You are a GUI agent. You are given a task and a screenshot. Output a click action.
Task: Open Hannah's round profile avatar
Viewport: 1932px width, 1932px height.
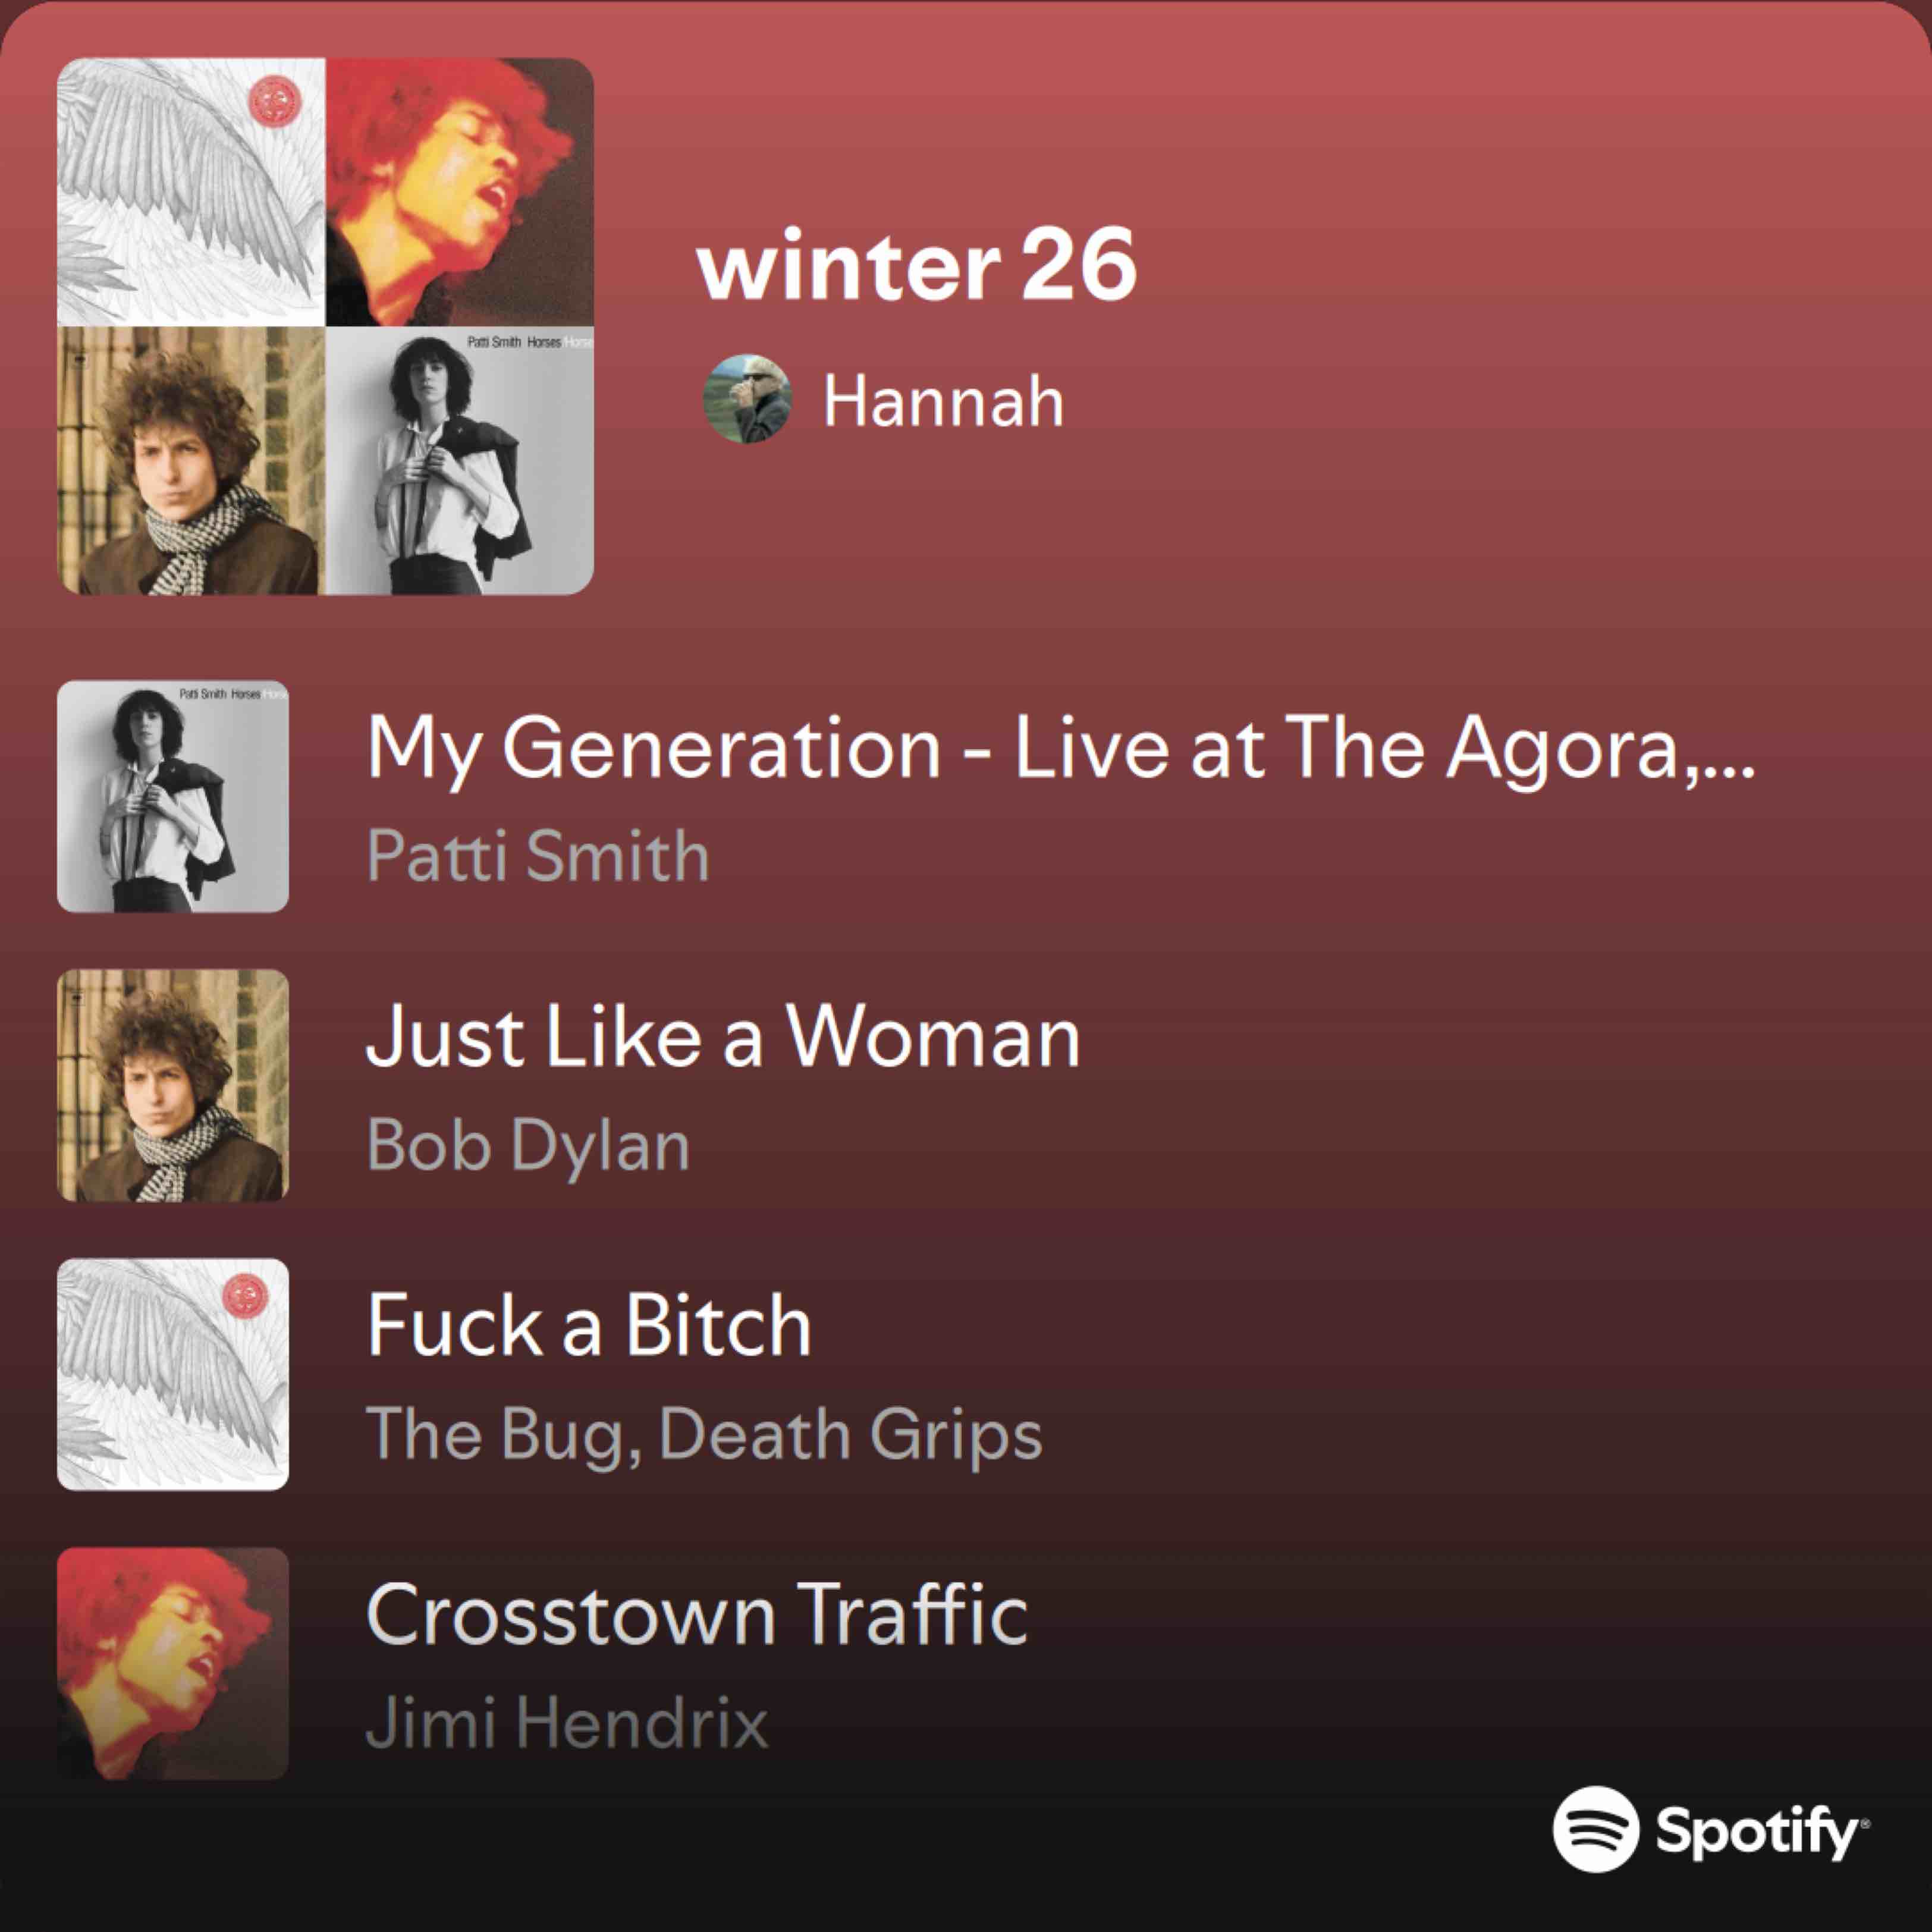tap(747, 399)
